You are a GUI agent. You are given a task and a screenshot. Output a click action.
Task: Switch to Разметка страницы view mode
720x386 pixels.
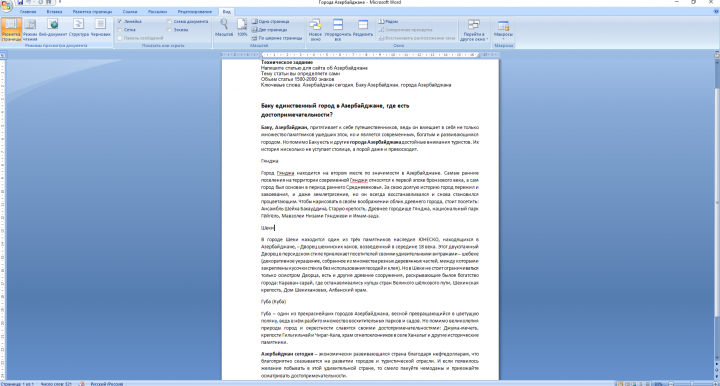[x=11, y=30]
